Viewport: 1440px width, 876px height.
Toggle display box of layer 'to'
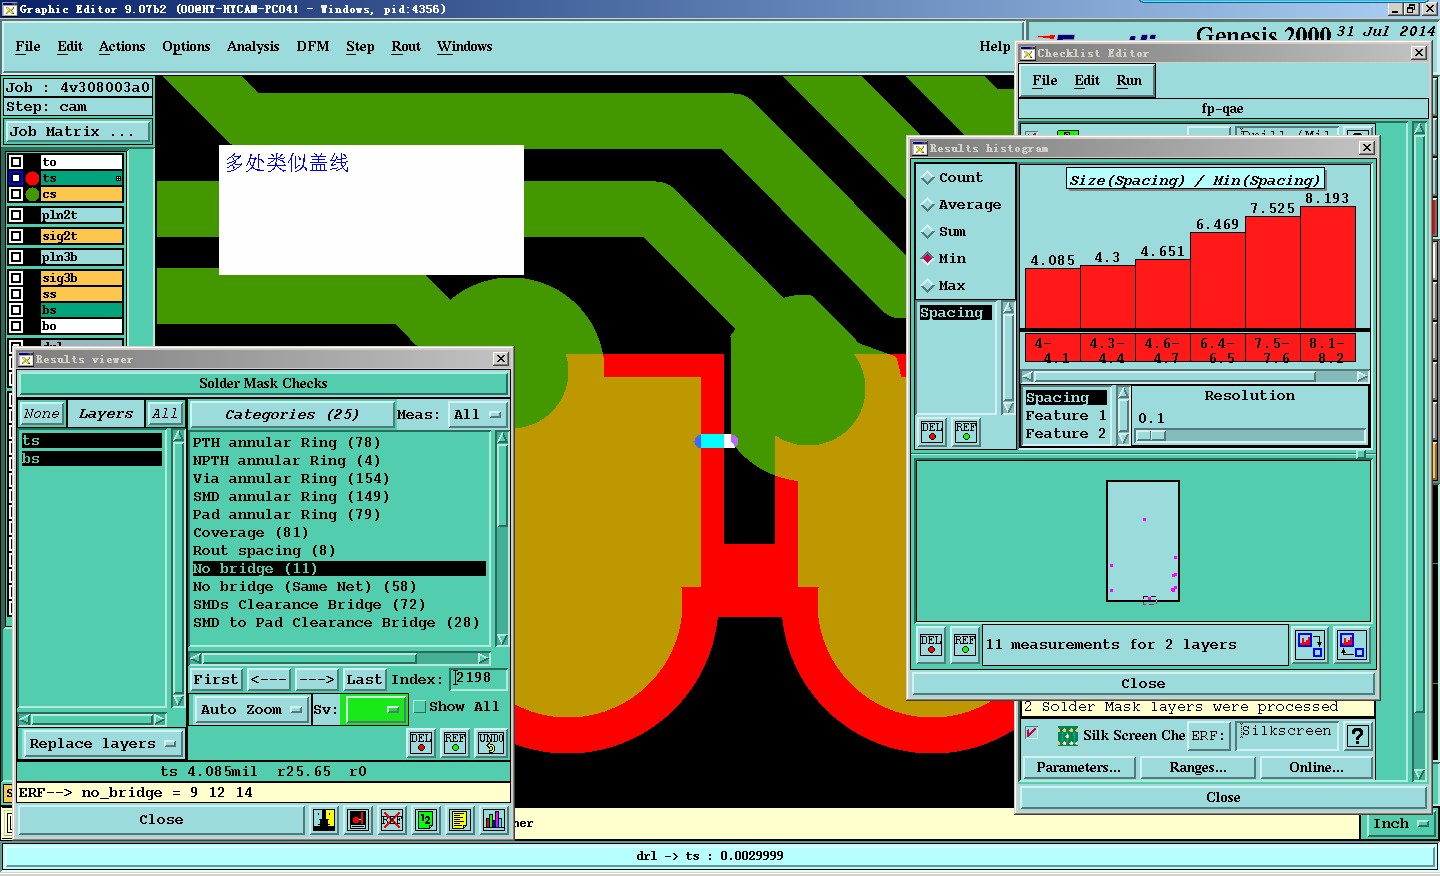[16, 162]
